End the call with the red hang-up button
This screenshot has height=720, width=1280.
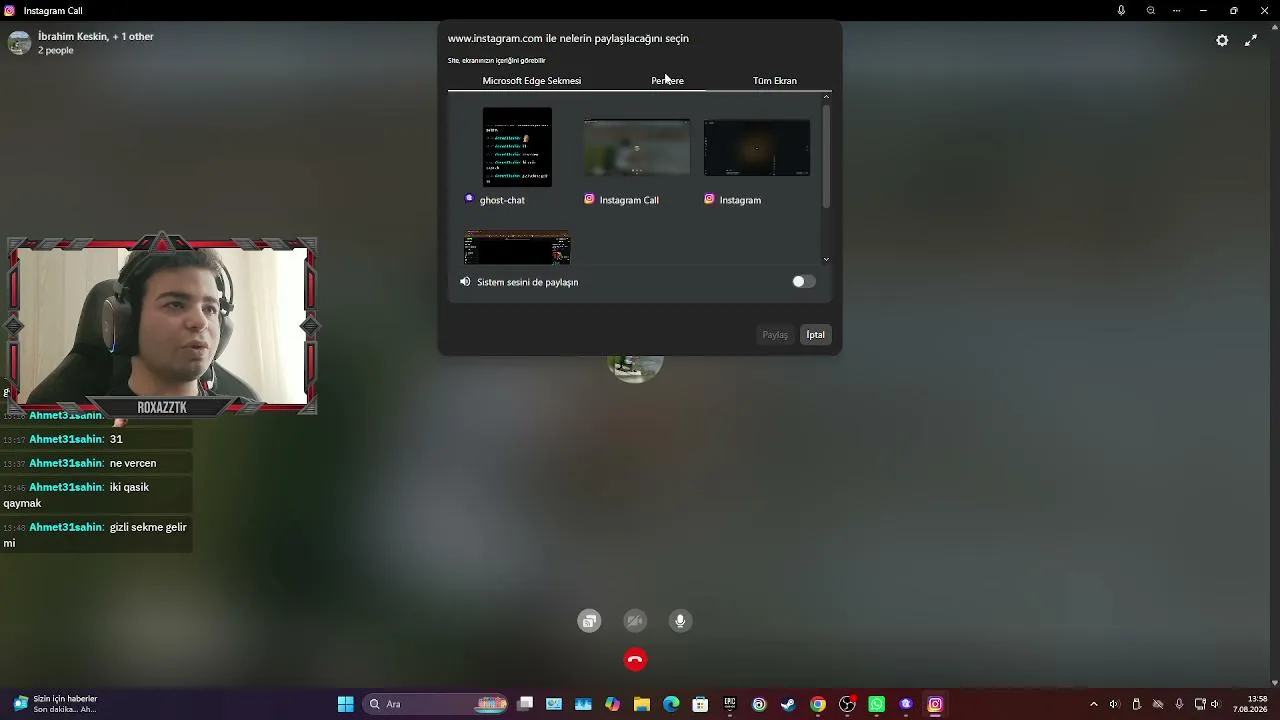635,660
